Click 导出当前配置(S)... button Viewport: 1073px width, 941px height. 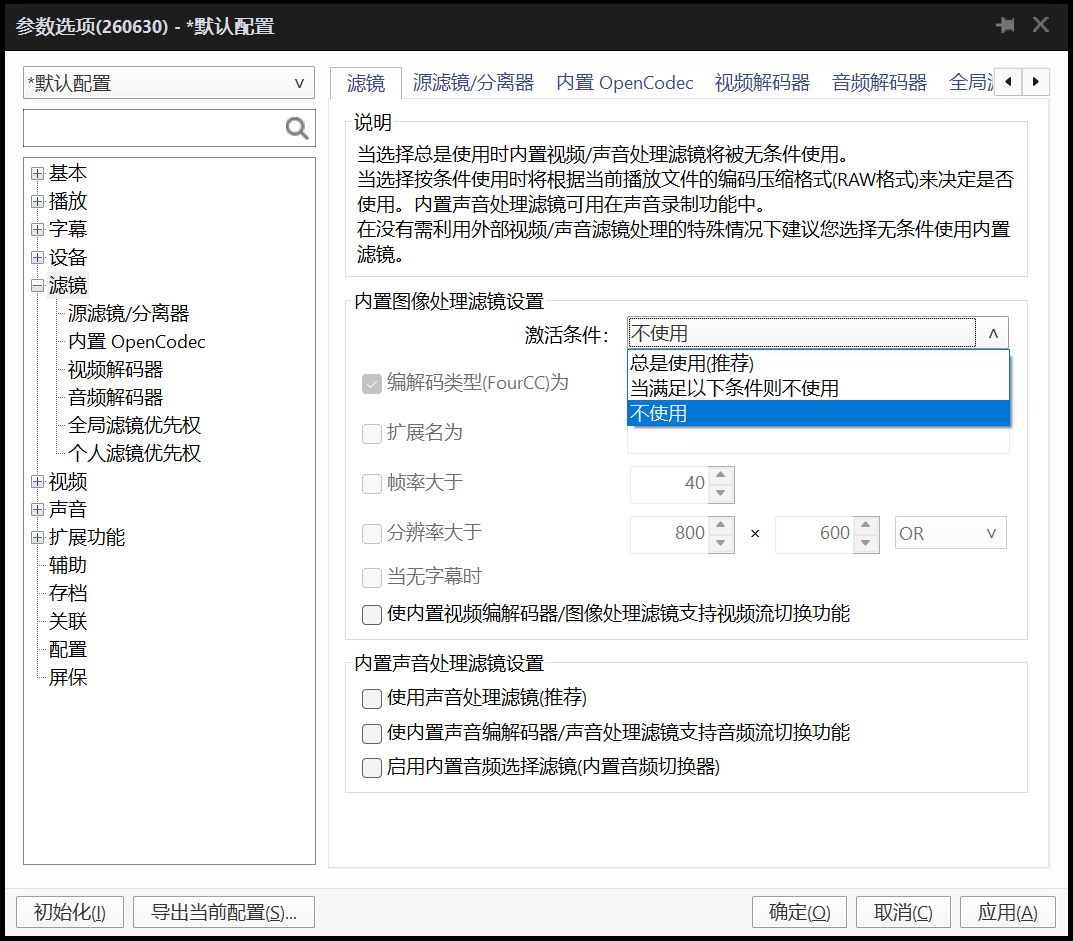tap(224, 912)
